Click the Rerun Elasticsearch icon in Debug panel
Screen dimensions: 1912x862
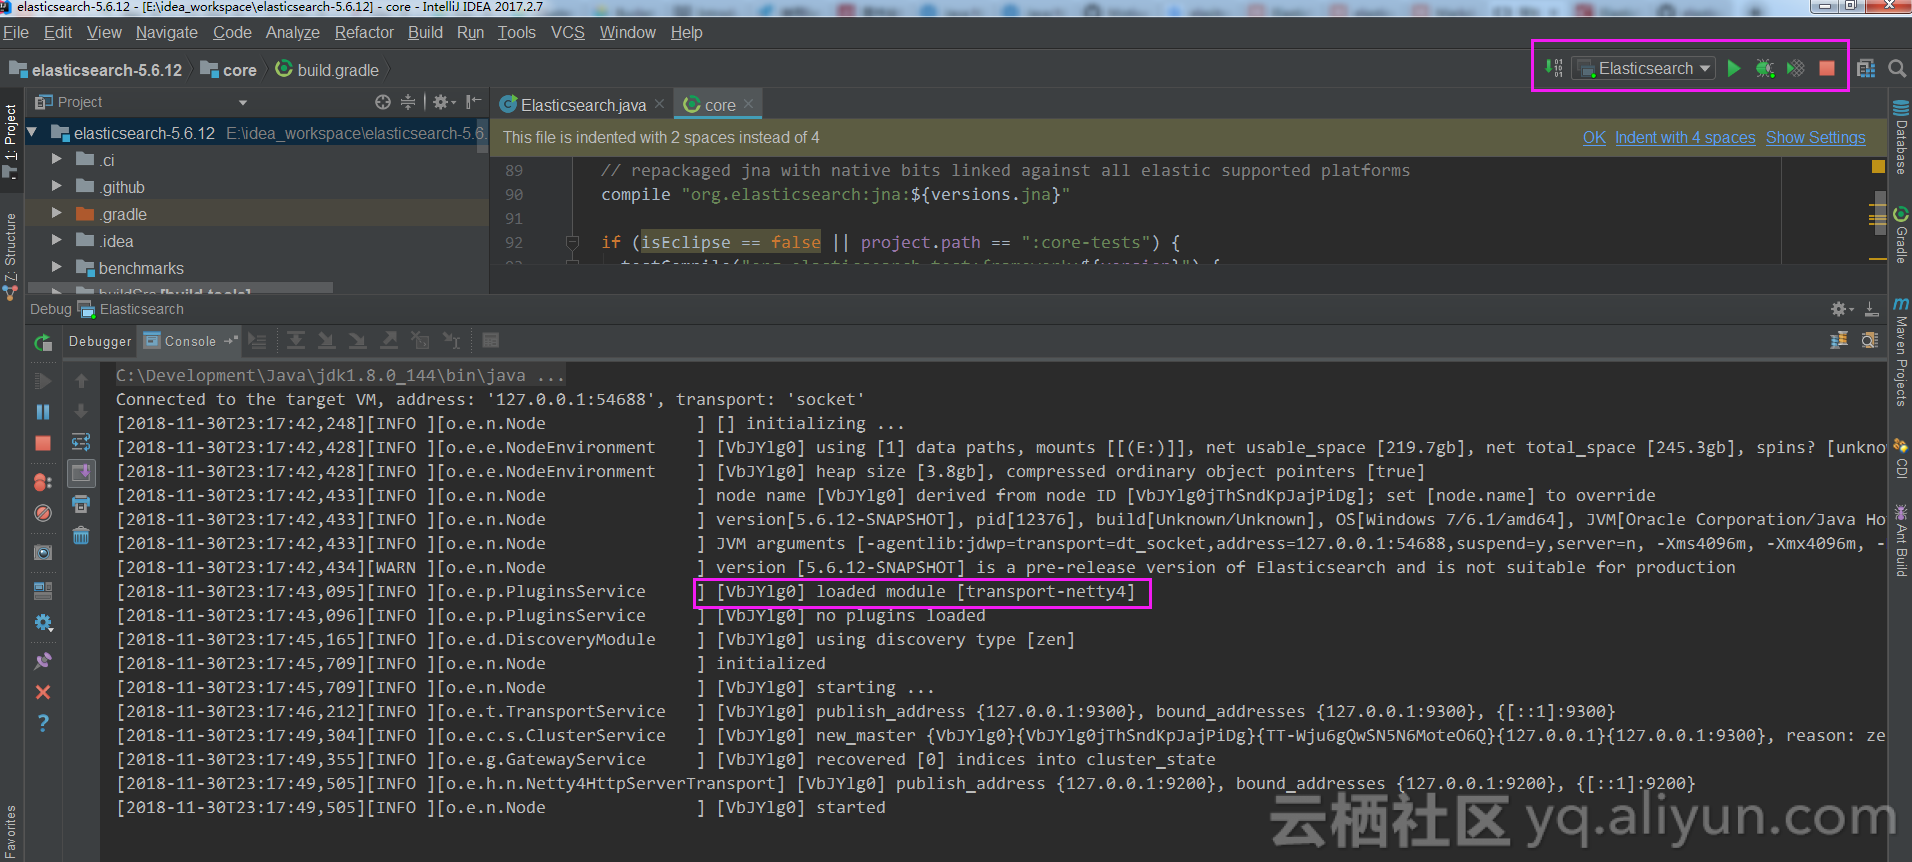pyautogui.click(x=43, y=343)
